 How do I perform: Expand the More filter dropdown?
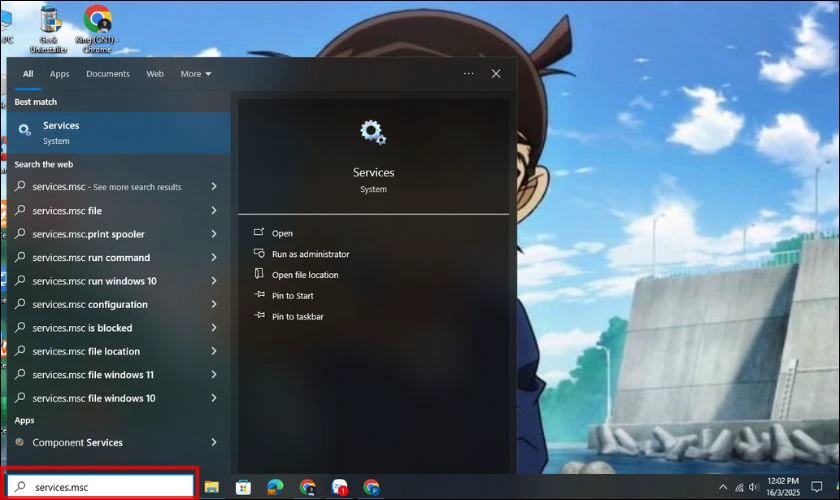tap(196, 74)
